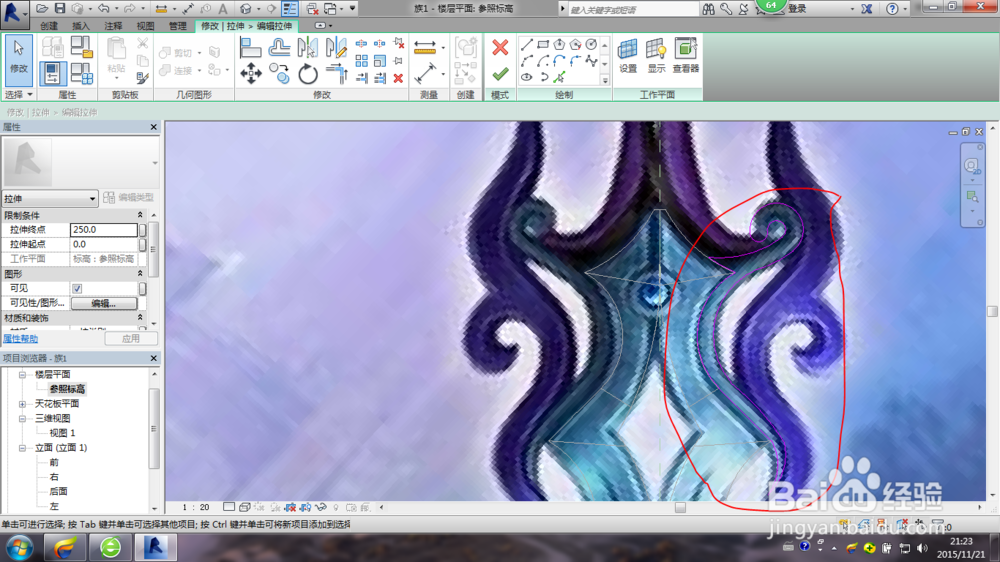The image size is (1000, 562).
Task: Click the 应用 apply button
Action: (131, 338)
